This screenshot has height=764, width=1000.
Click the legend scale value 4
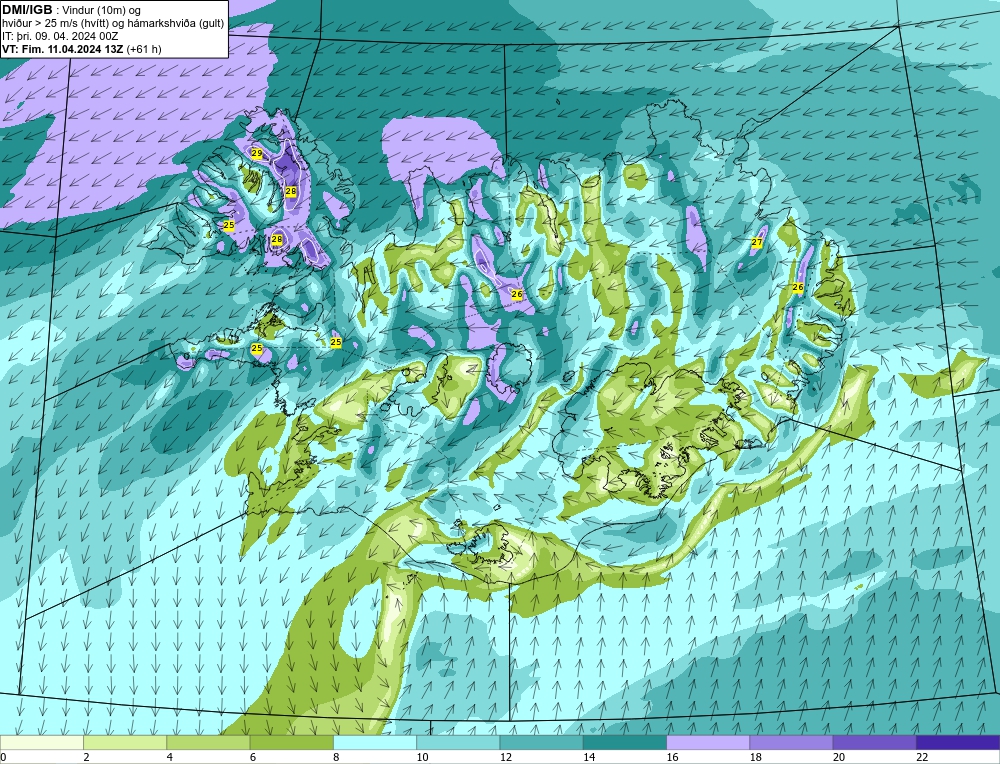pos(170,758)
